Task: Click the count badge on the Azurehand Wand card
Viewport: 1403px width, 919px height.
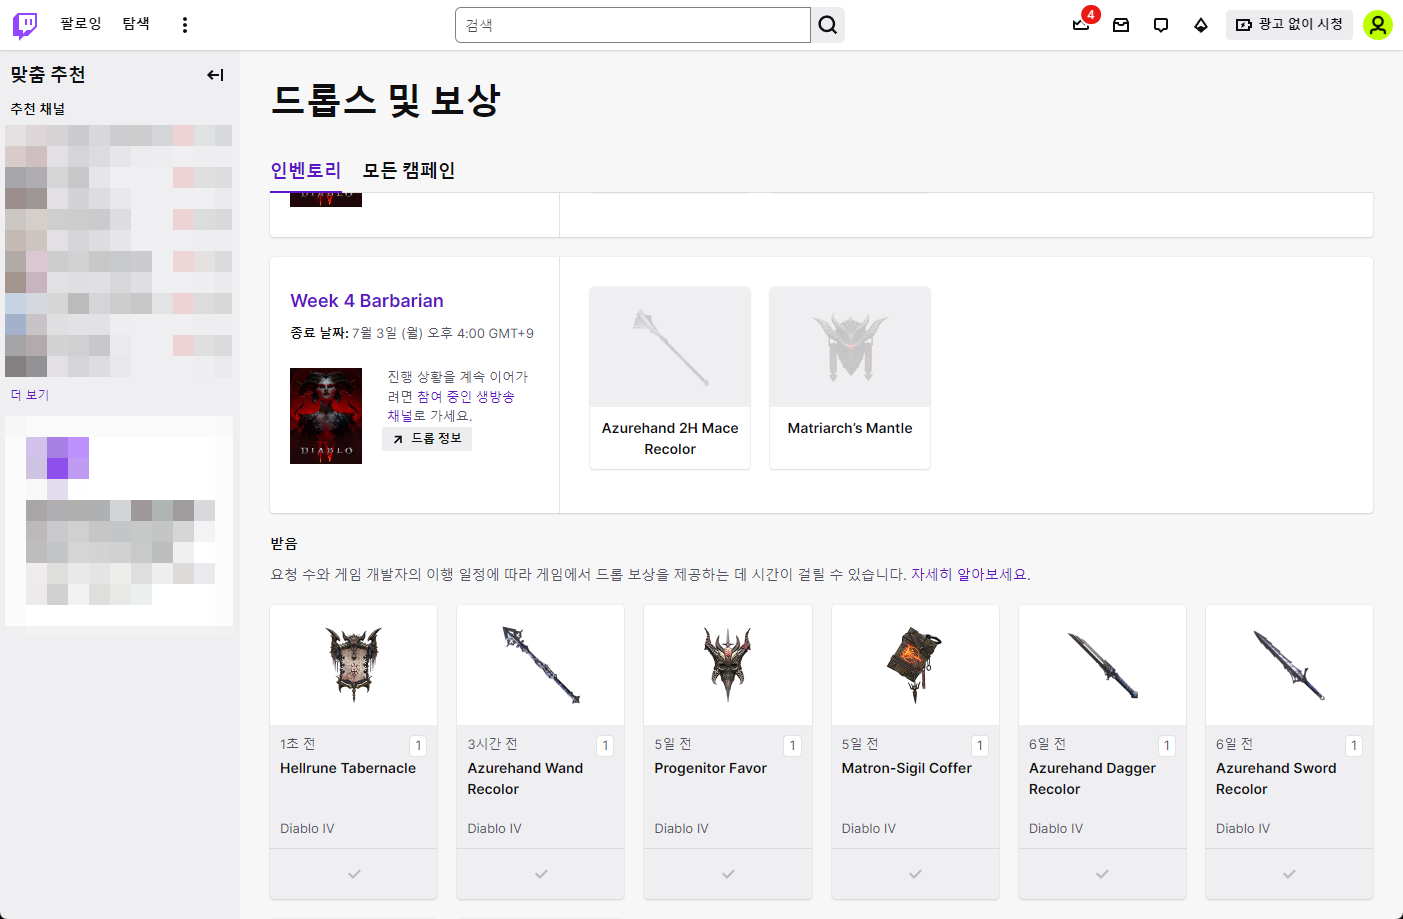Action: click(605, 746)
